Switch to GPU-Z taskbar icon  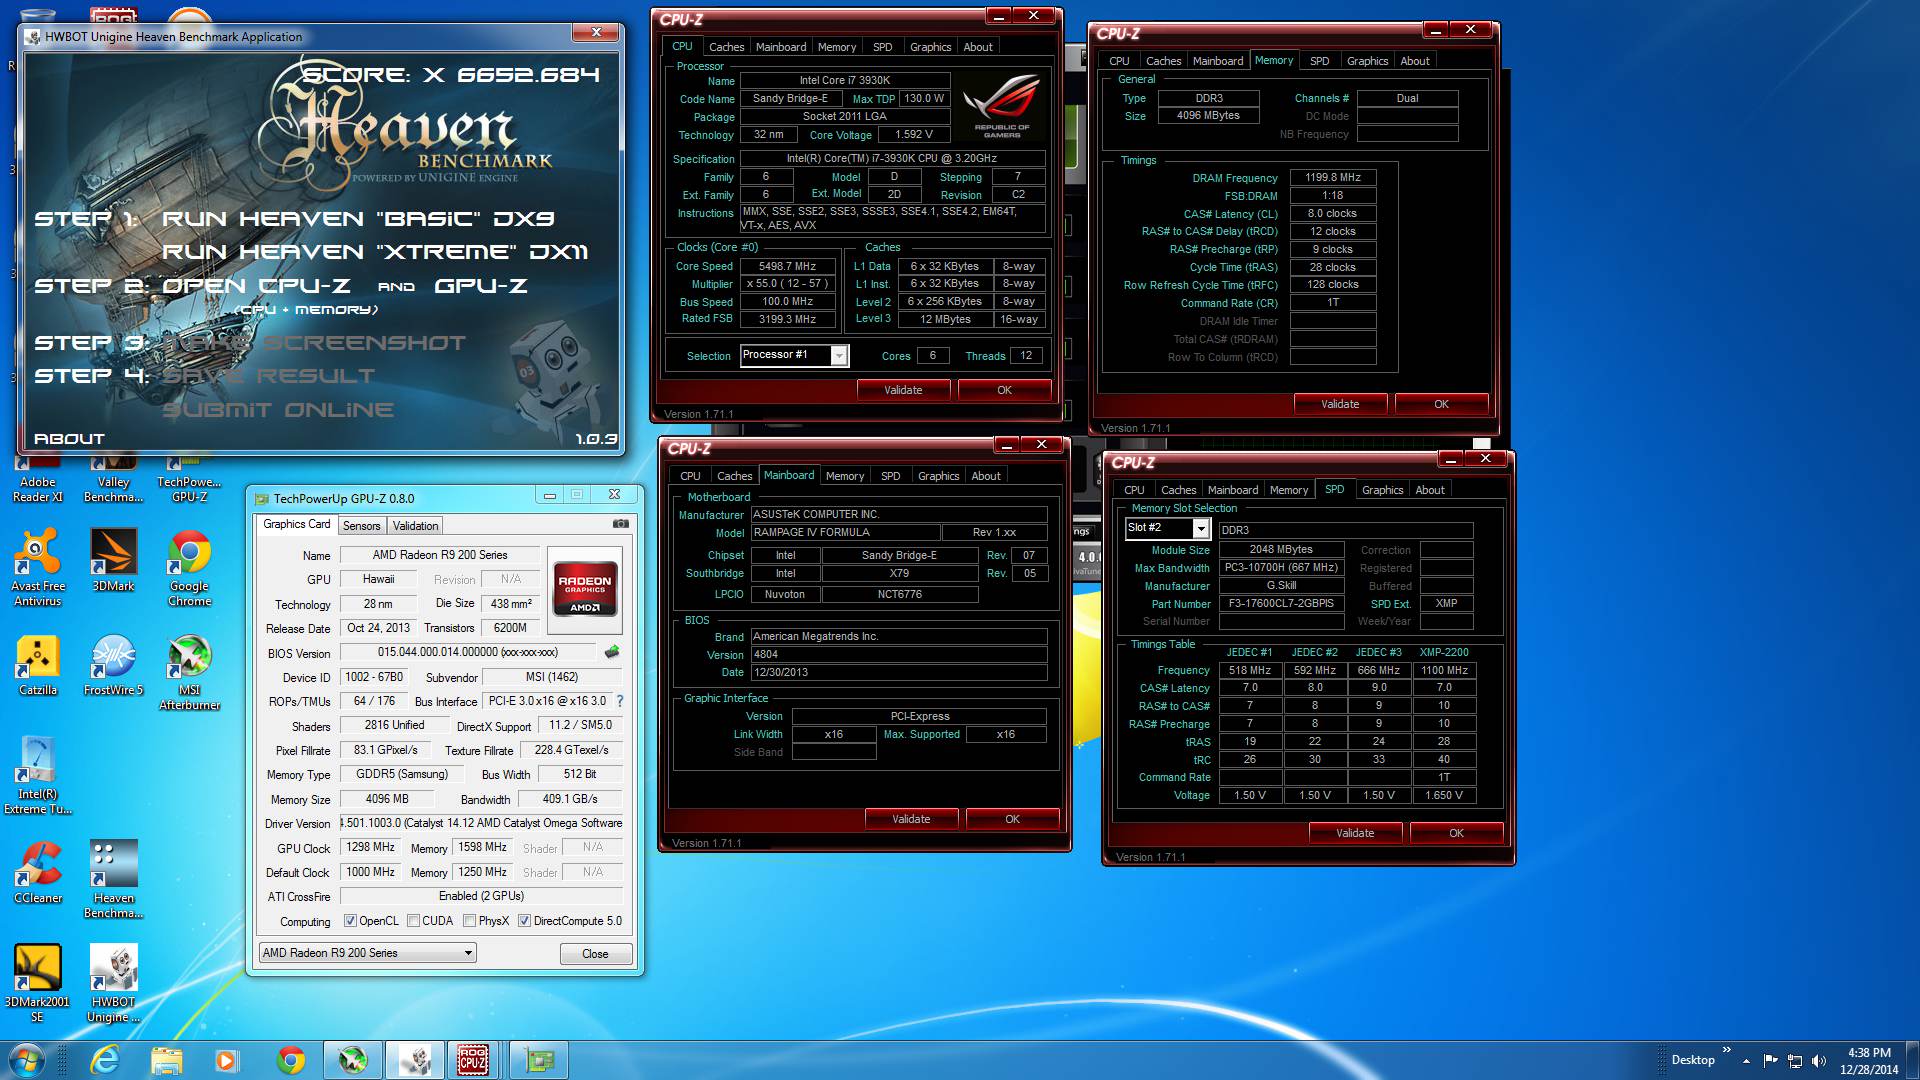pyautogui.click(x=538, y=1060)
